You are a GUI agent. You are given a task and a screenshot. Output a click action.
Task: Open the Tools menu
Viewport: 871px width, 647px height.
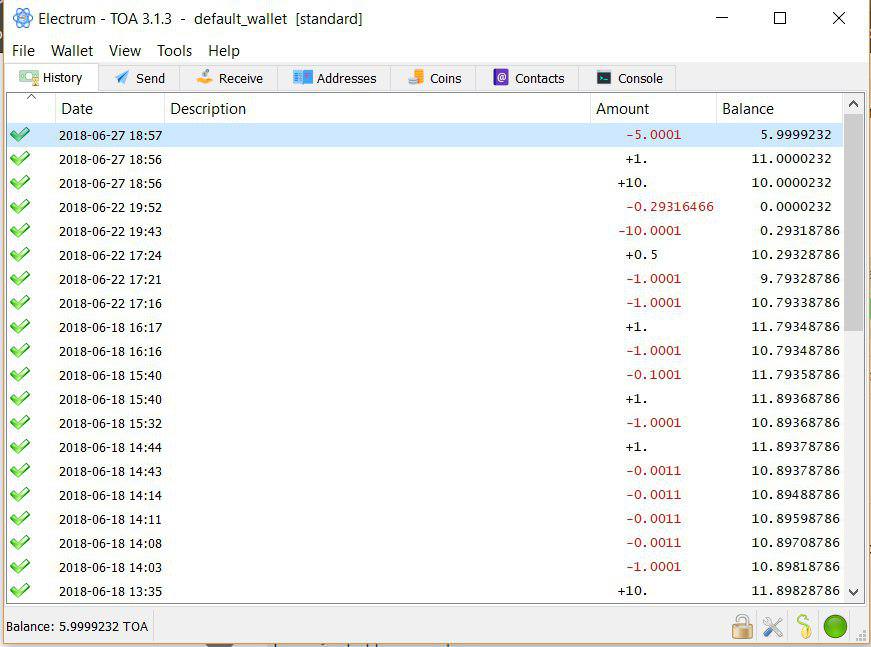tap(174, 51)
